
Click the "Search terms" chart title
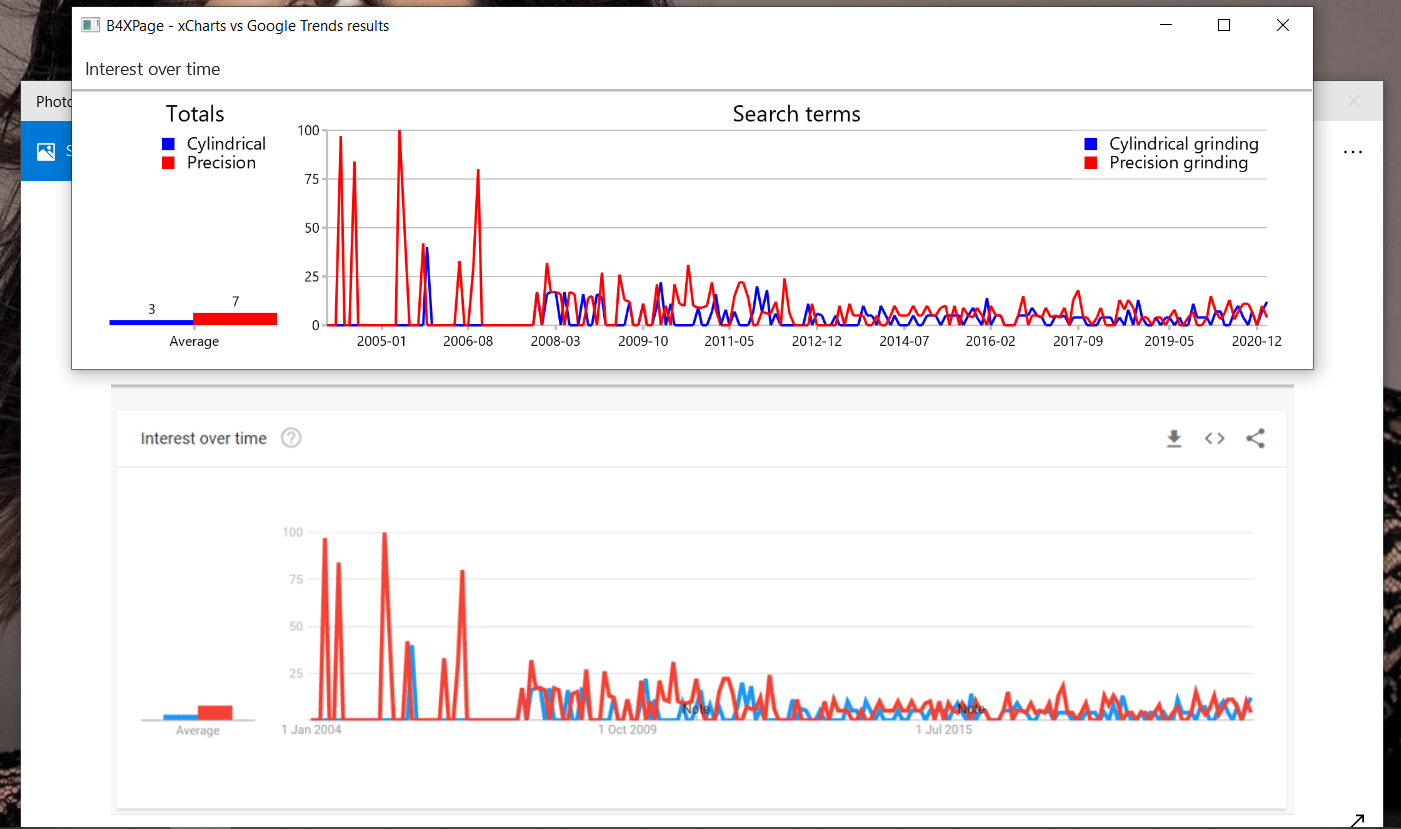coord(797,114)
